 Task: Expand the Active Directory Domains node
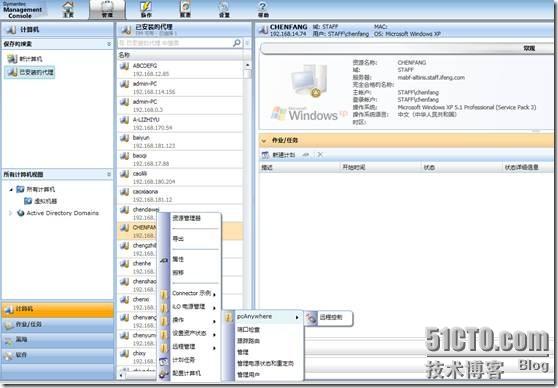10,213
